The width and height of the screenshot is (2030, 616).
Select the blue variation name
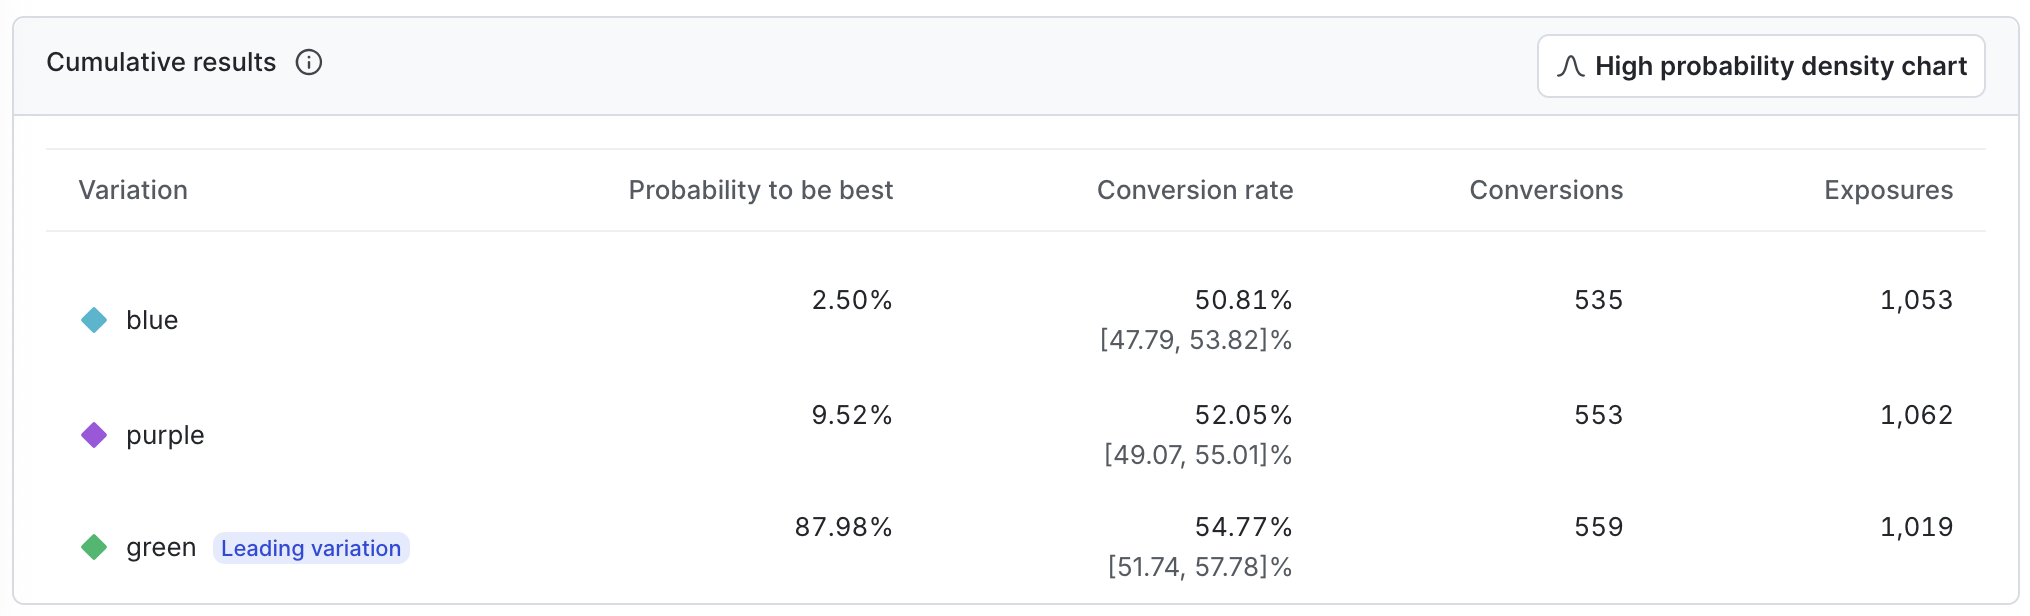152,320
